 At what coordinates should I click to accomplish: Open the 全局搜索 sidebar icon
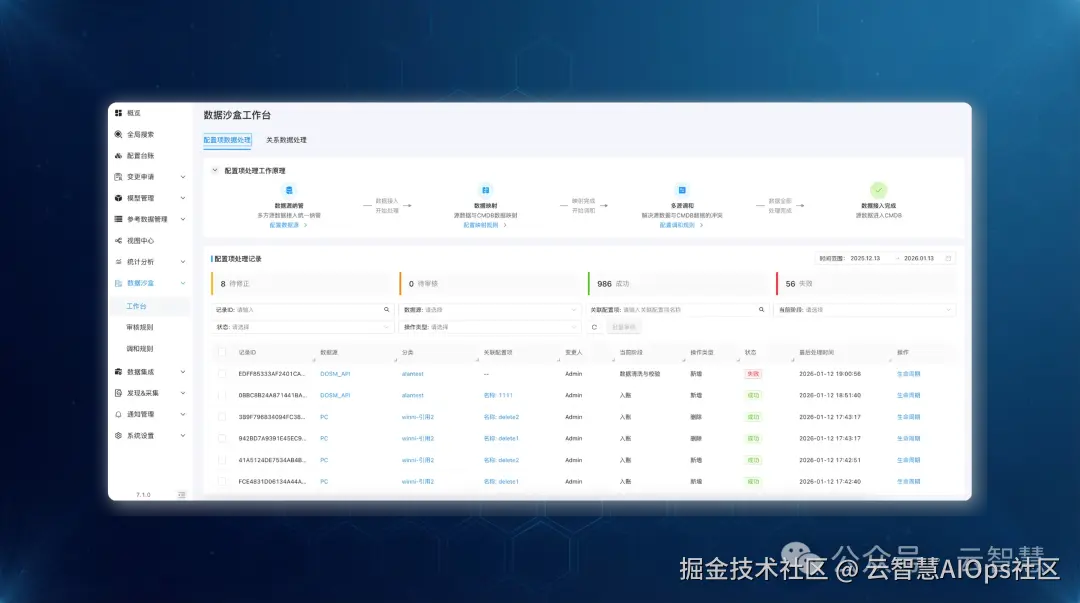[x=117, y=133]
